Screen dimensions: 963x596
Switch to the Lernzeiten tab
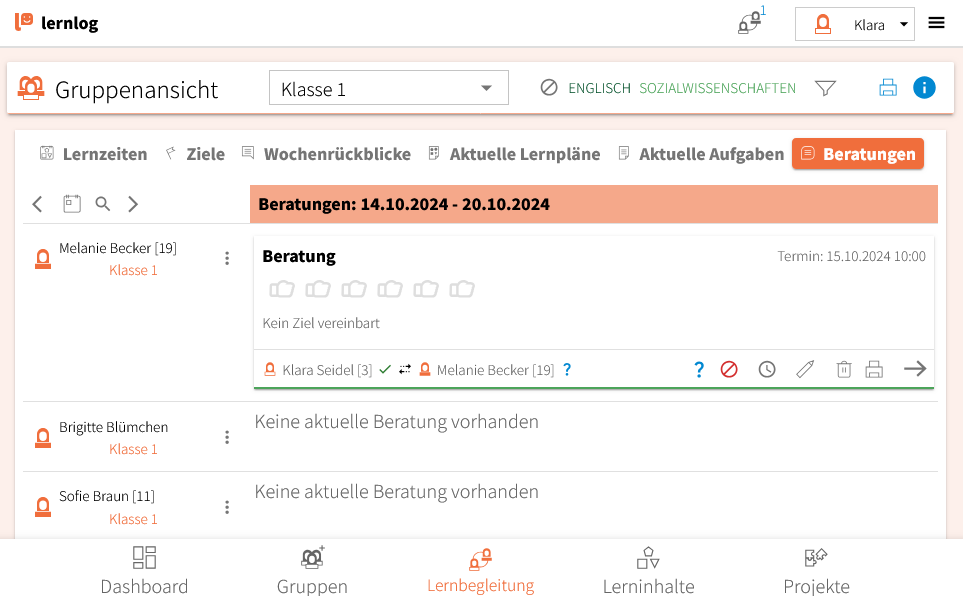pyautogui.click(x=93, y=154)
